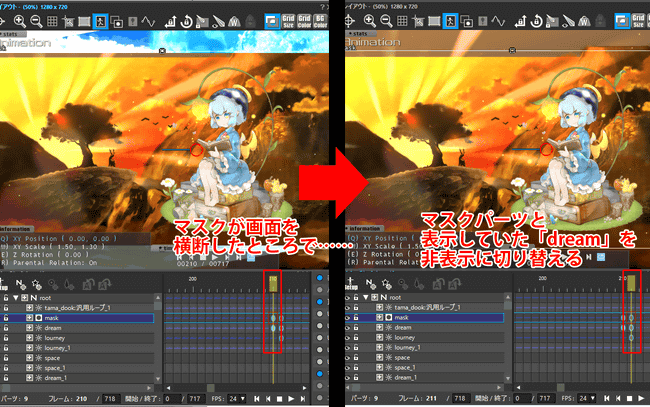Click the Setup icon in right timeline toolbar
650x407 pixels.
click(x=351, y=284)
